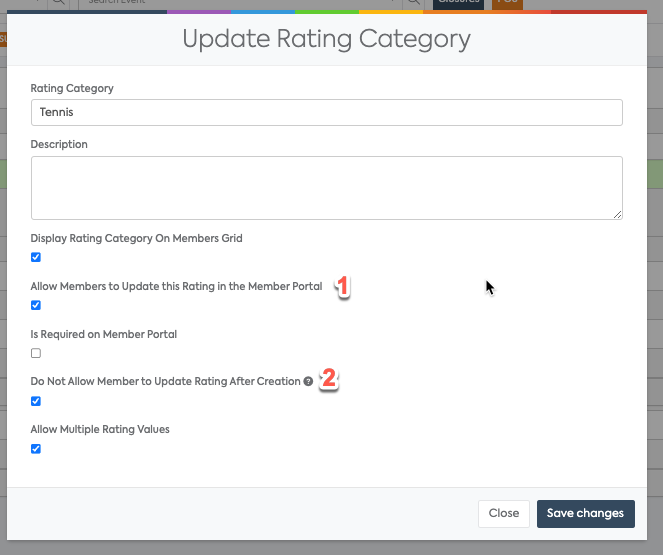The image size is (663, 555).
Task: Click the red number 2 annotation marker
Action: click(328, 380)
